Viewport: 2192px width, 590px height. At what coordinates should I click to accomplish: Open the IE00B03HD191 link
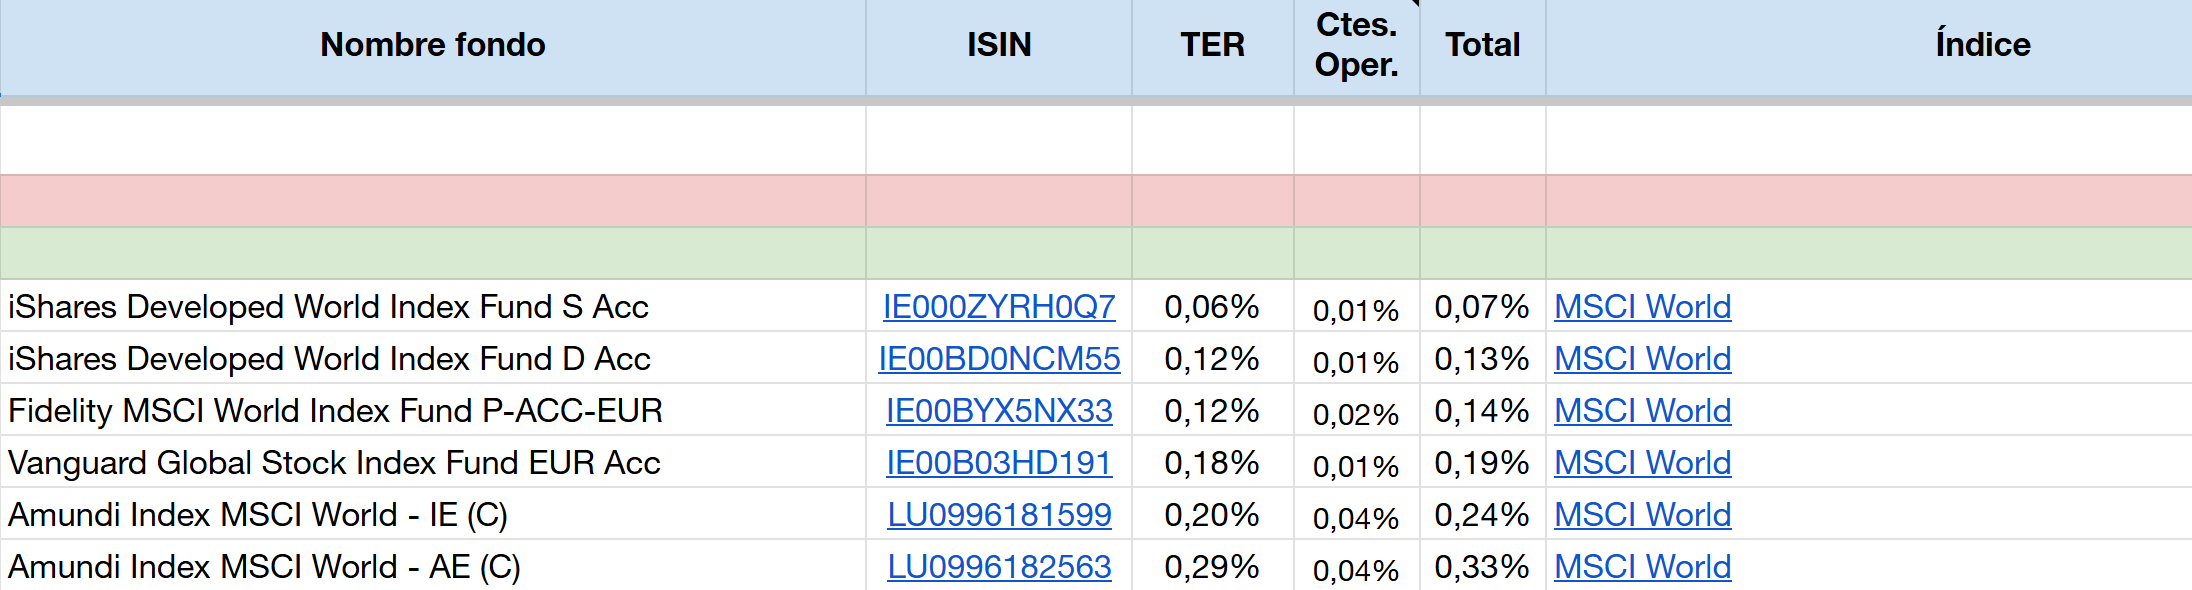[x=998, y=463]
